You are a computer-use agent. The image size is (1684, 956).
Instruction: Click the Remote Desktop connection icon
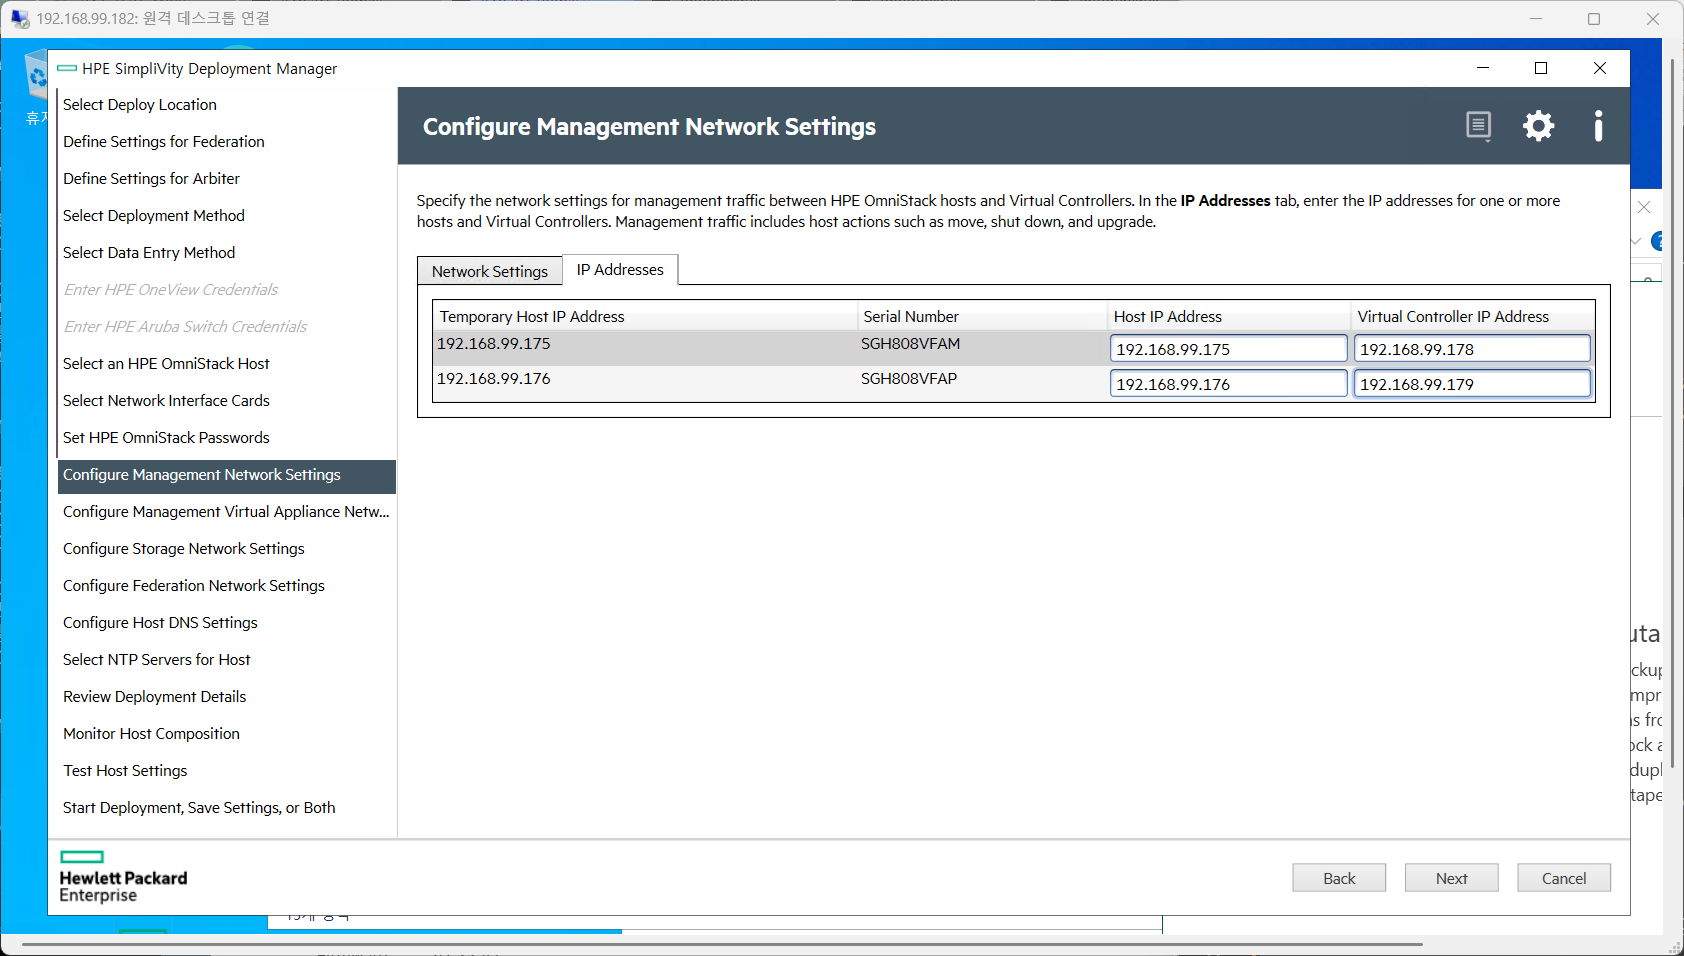pos(20,18)
